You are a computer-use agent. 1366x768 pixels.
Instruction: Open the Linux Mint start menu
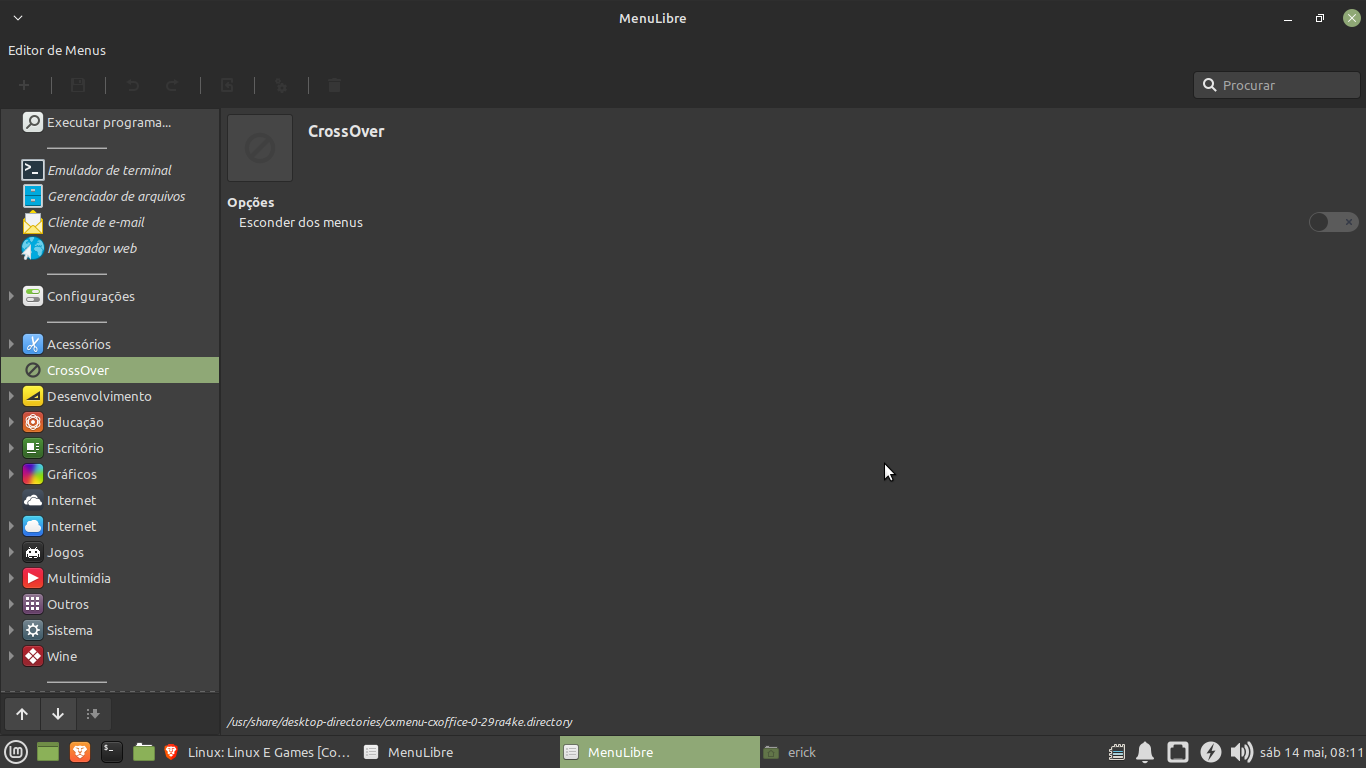(x=16, y=752)
